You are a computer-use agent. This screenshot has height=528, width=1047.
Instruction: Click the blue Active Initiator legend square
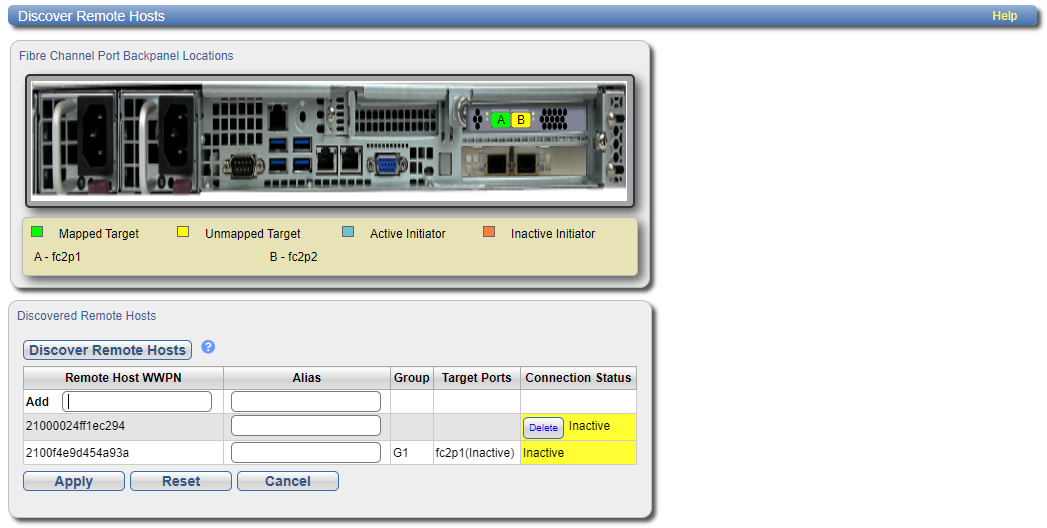click(348, 232)
